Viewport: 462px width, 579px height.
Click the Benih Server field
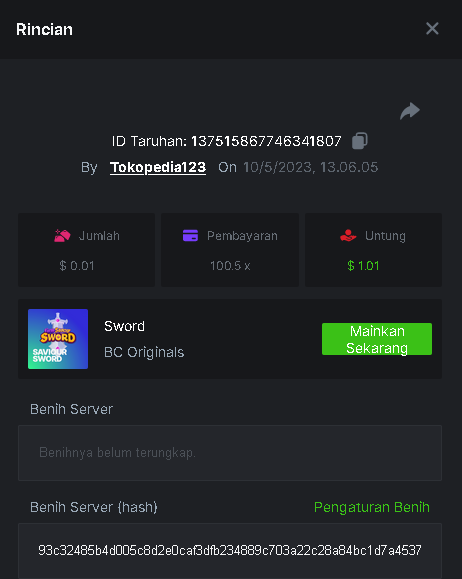(x=230, y=453)
